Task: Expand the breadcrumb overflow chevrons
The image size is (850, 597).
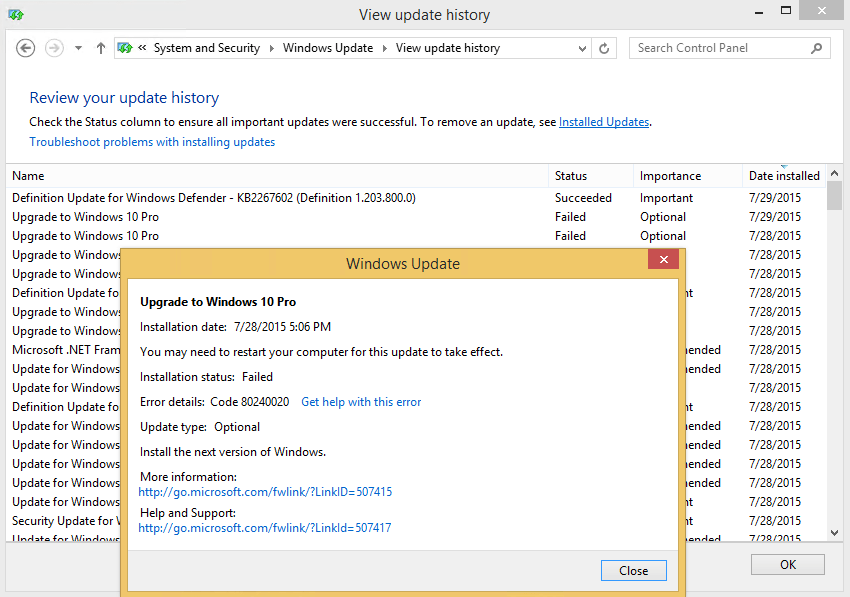Action: click(142, 48)
